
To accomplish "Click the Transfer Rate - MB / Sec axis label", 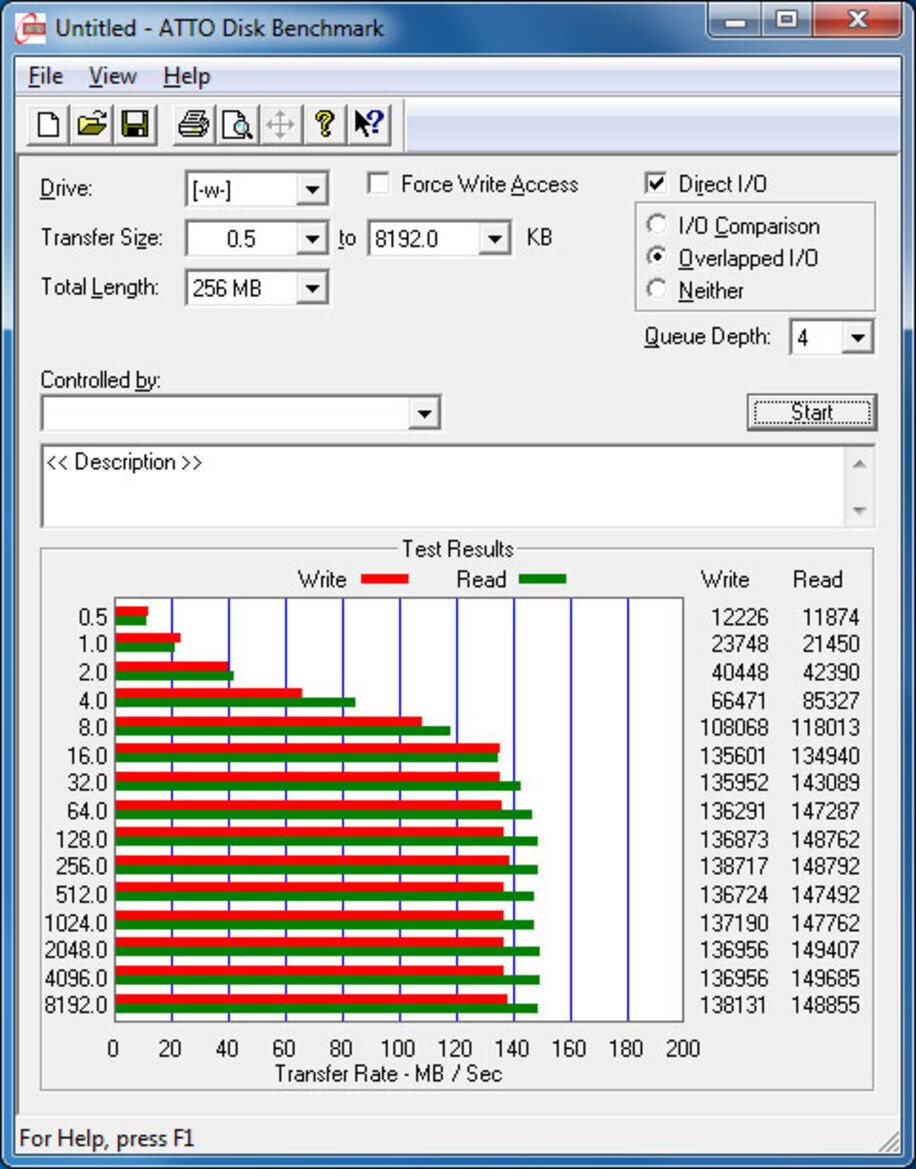I will (x=388, y=1074).
